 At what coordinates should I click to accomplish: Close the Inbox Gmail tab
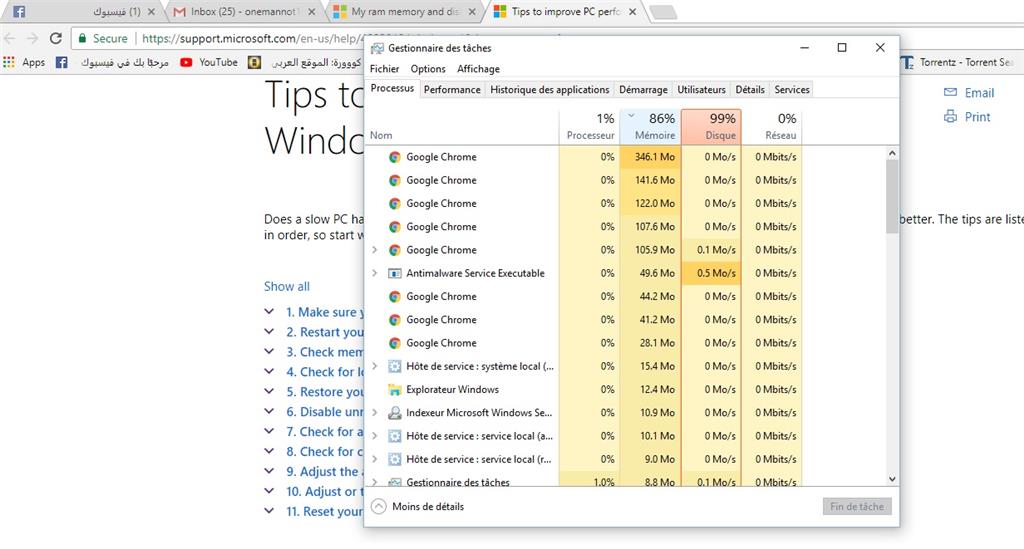(x=312, y=12)
